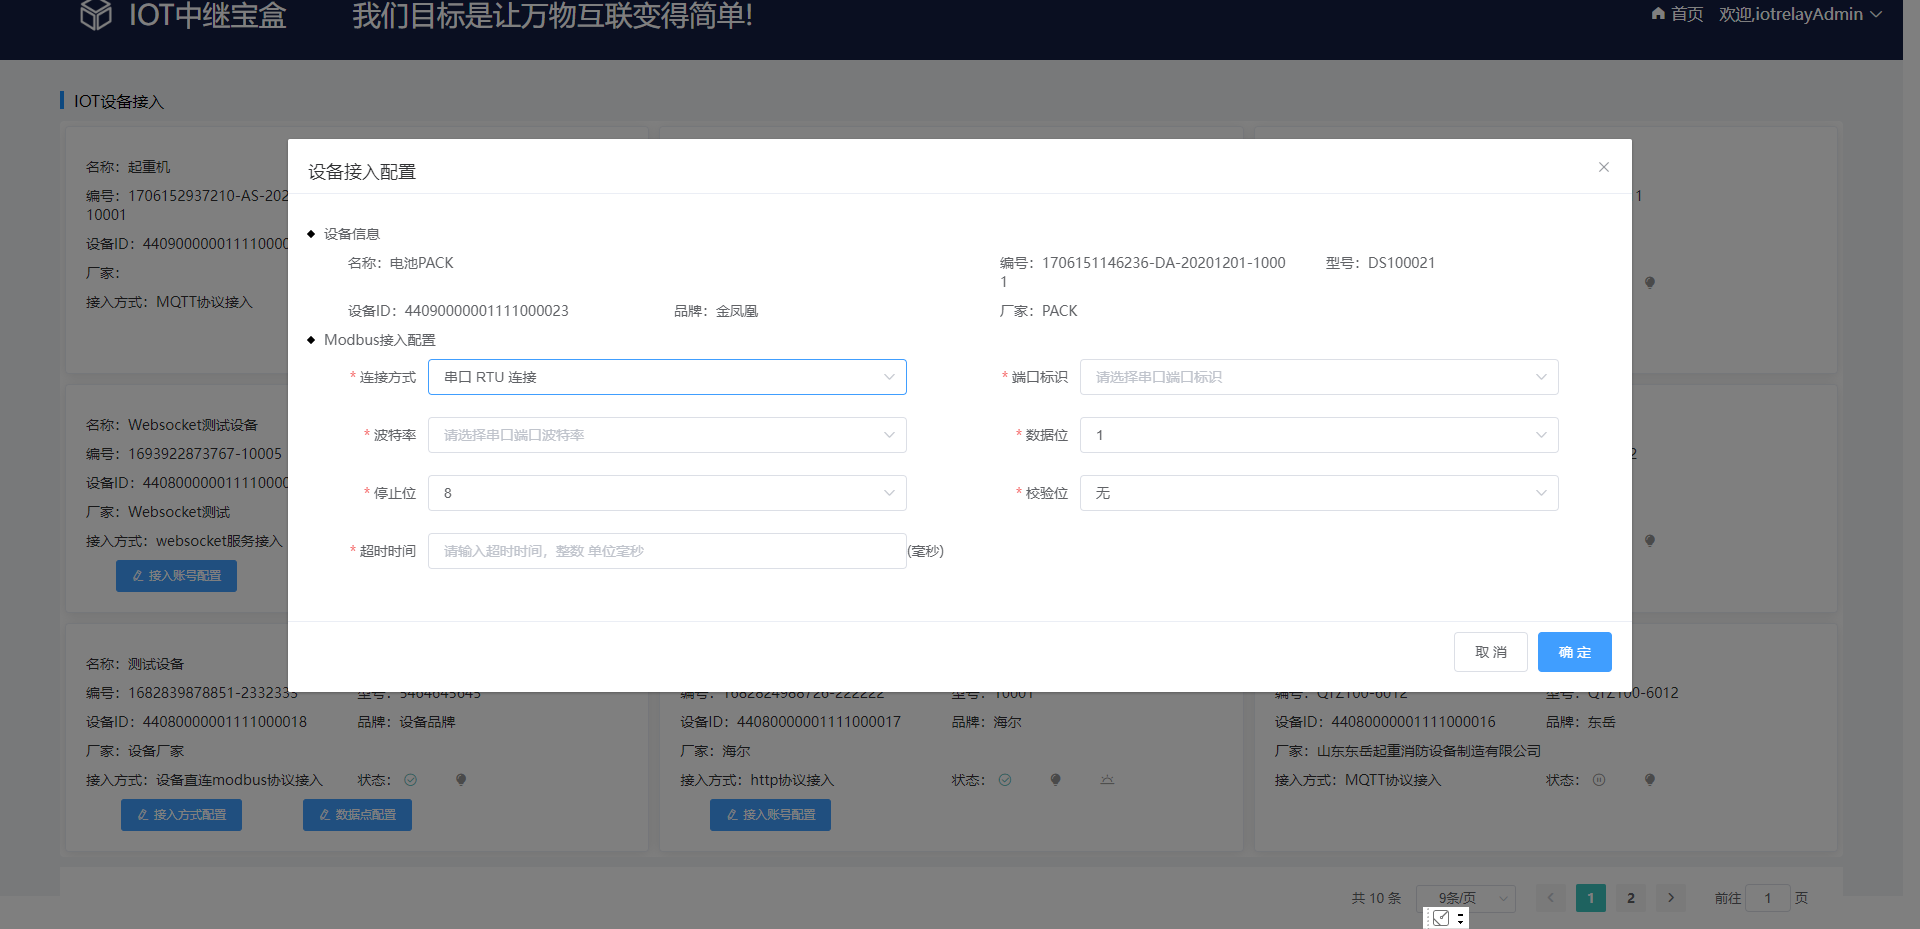Click the IOT中继宝盒 cube logo icon
The width and height of the screenshot is (1920, 929).
[96, 15]
